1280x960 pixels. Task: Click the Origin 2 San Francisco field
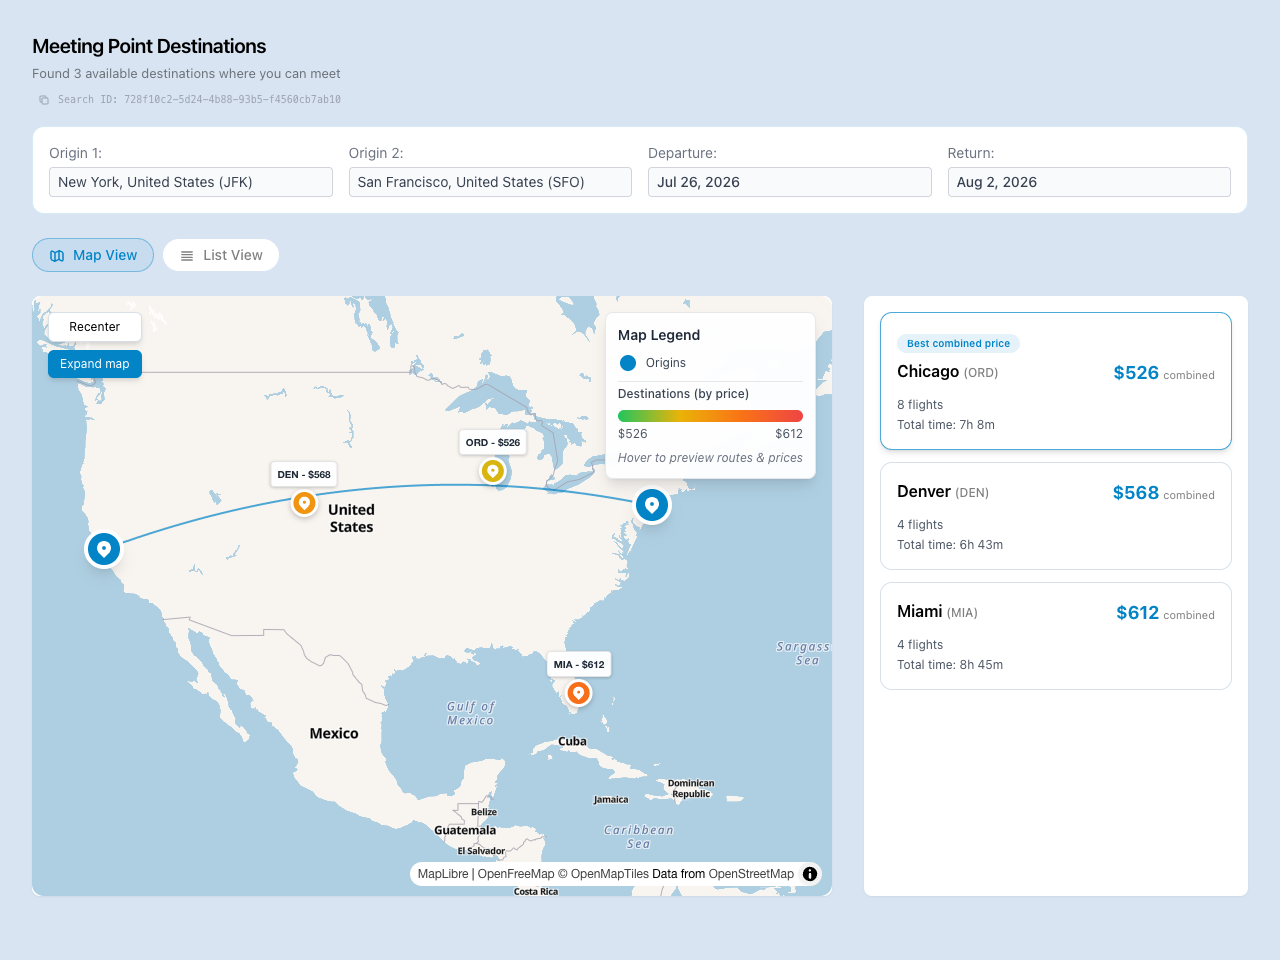pos(490,182)
